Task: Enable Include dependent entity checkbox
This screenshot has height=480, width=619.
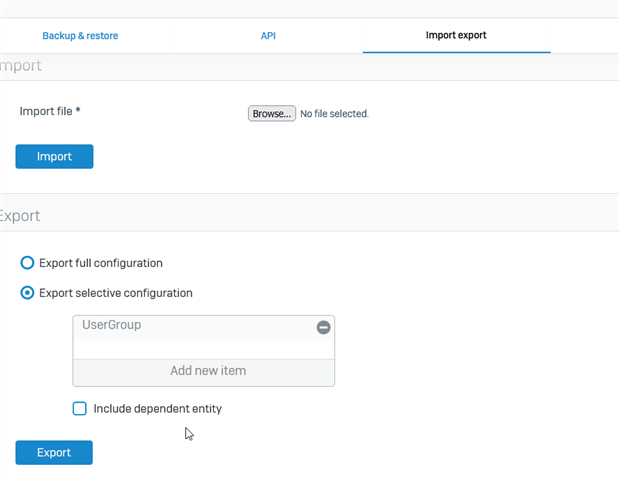Action: [x=79, y=408]
